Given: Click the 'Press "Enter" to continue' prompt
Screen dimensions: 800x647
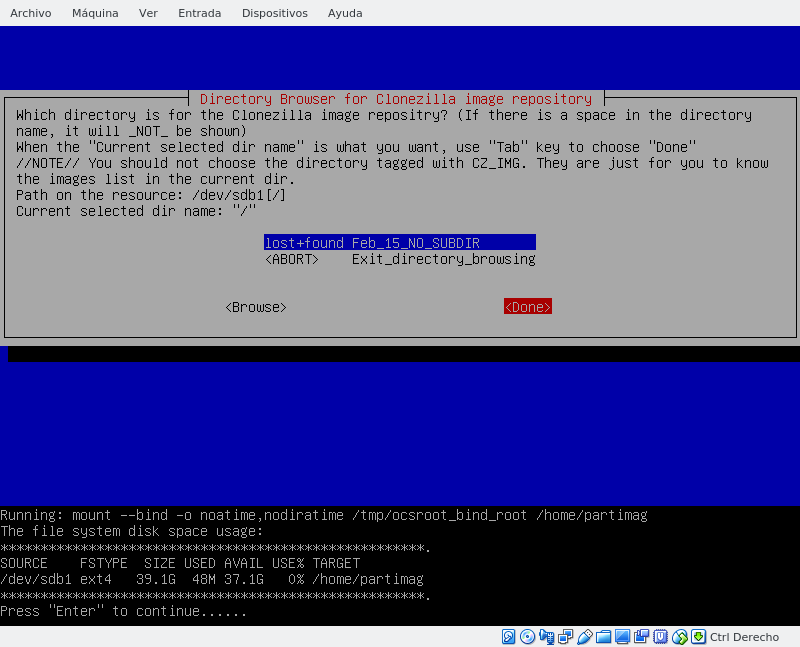Looking at the screenshot, I should (123, 611).
